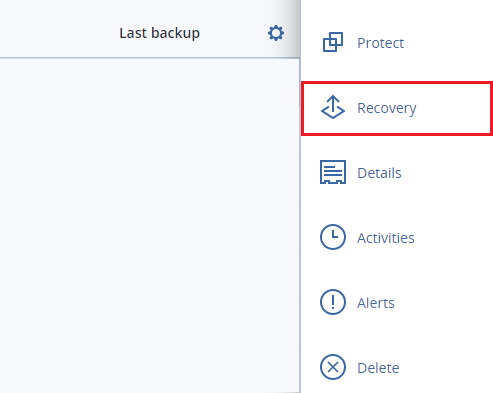Click the Details document icon

(333, 172)
